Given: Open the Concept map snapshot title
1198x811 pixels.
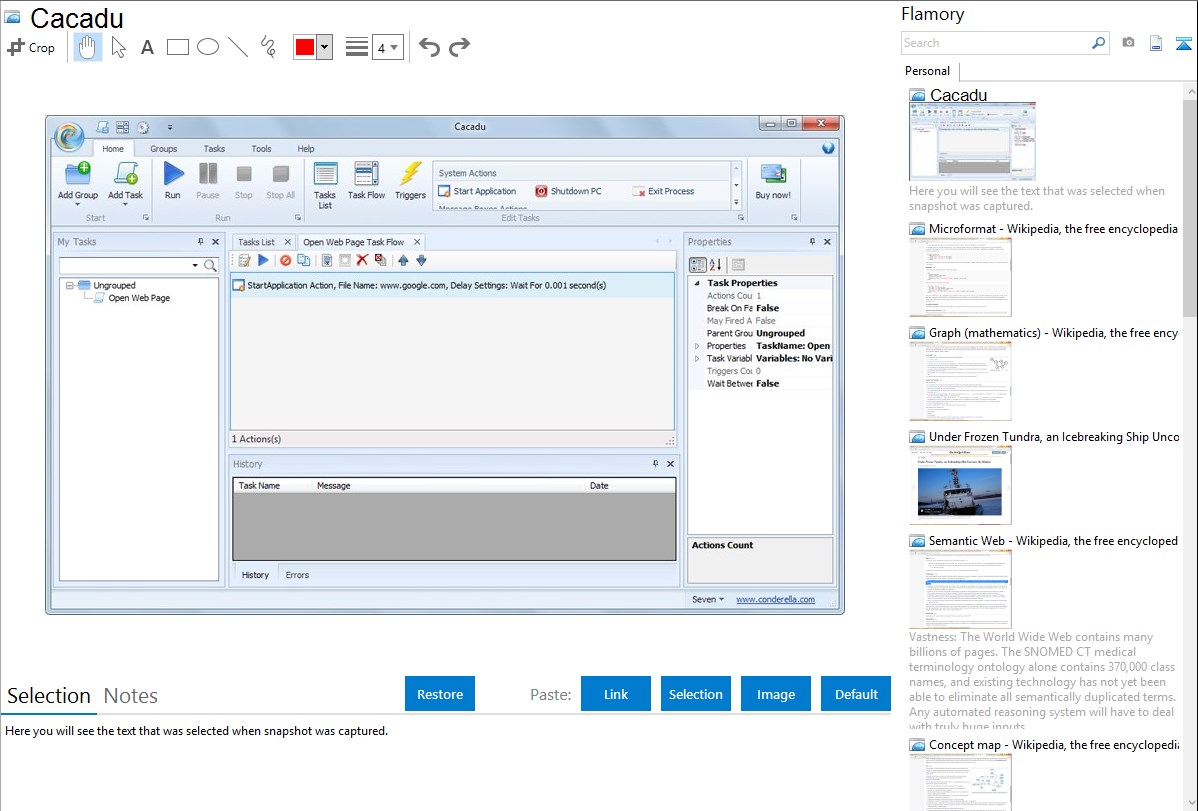Looking at the screenshot, I should click(1053, 744).
